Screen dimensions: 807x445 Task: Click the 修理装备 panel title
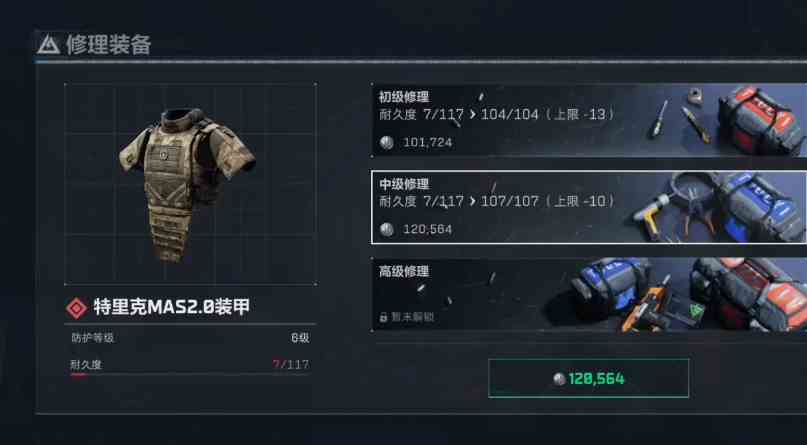(x=108, y=45)
